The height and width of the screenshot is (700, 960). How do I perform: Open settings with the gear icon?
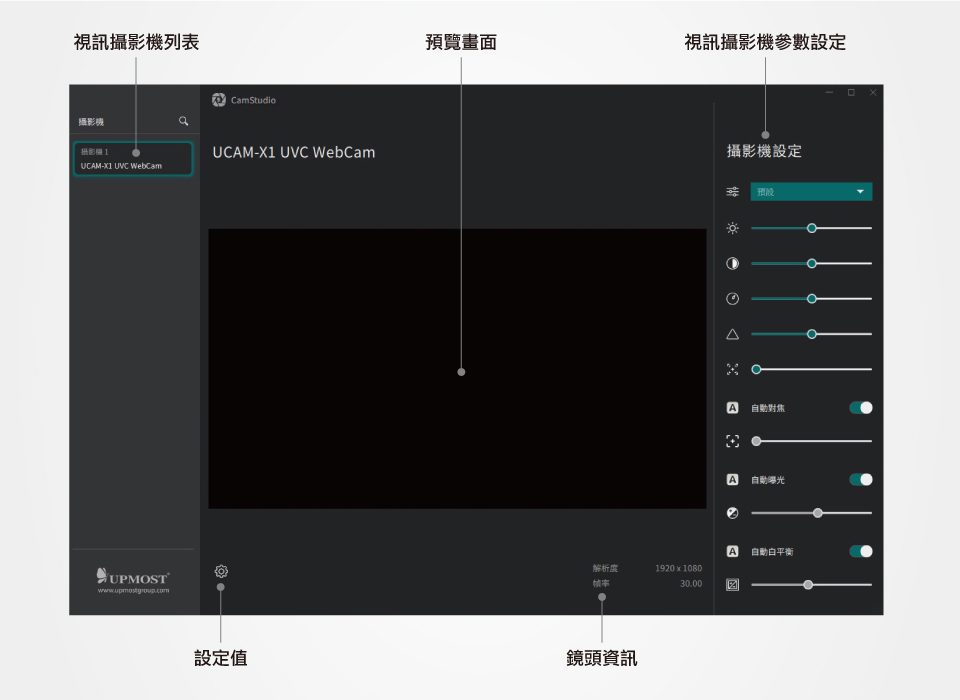click(x=221, y=571)
